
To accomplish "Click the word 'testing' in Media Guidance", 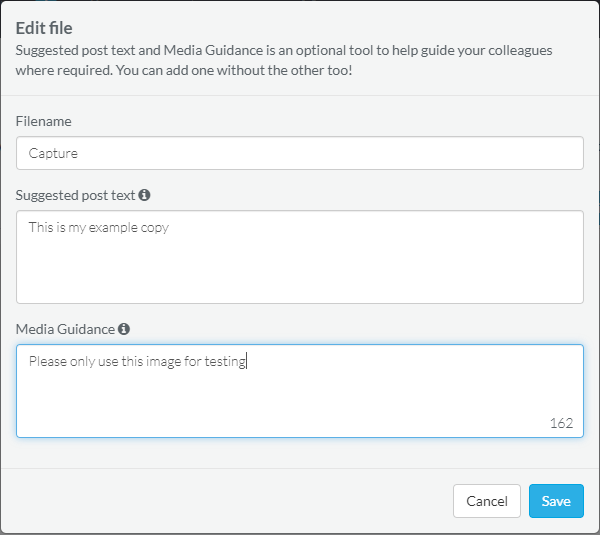I will pos(225,362).
